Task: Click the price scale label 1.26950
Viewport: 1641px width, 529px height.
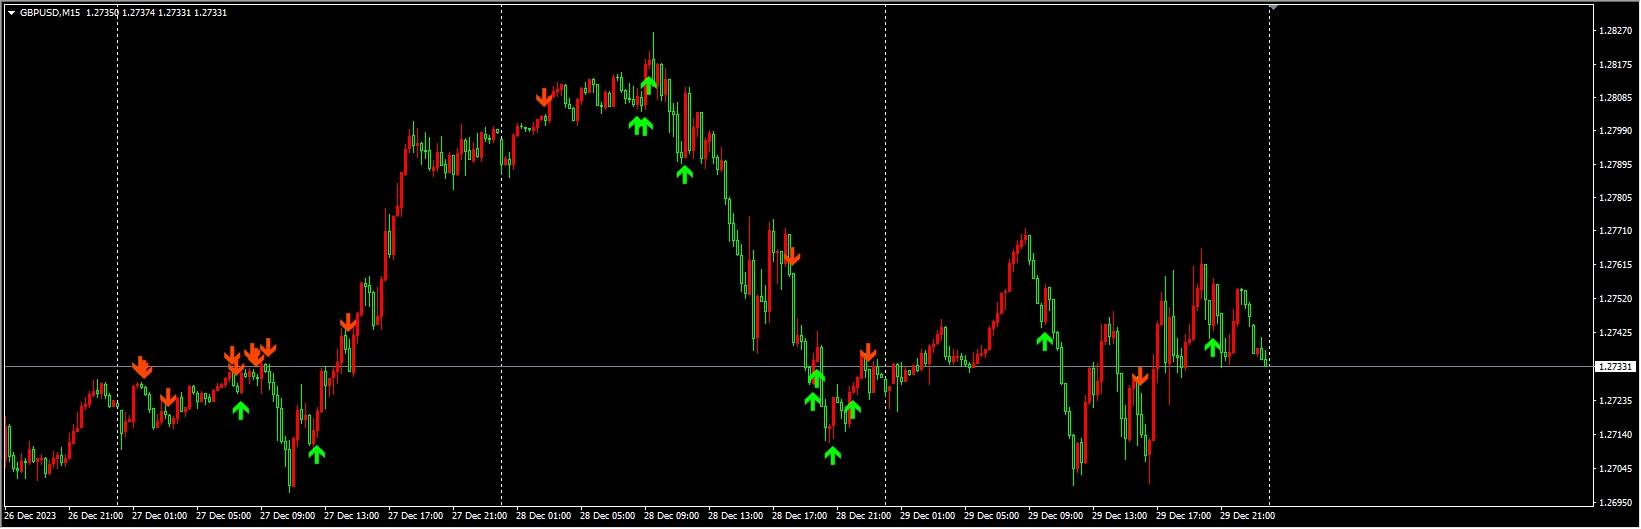Action: [1615, 502]
